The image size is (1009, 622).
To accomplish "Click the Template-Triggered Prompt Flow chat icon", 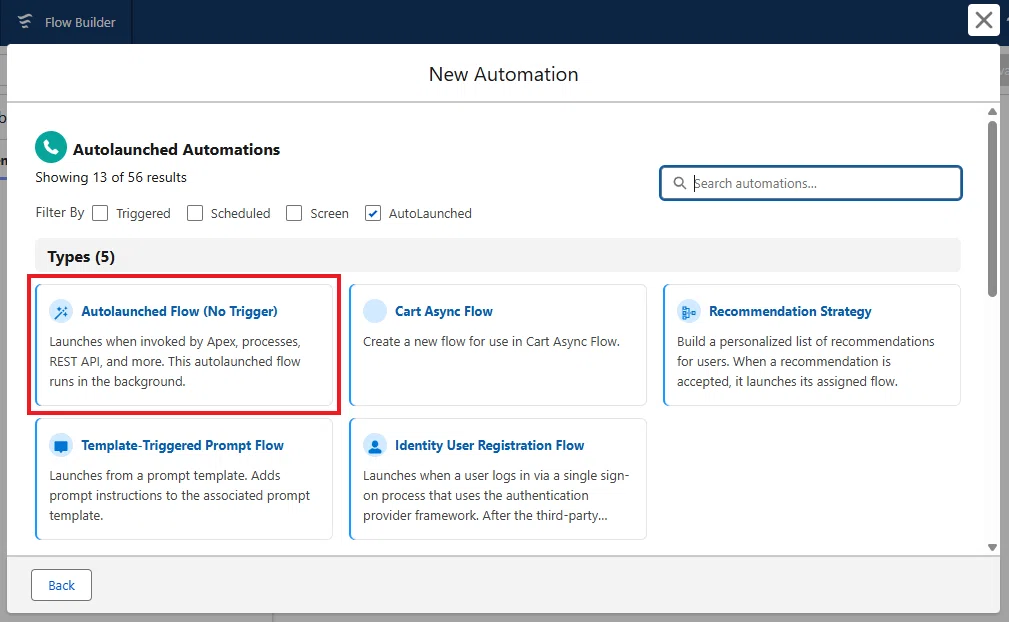I will tap(61, 445).
